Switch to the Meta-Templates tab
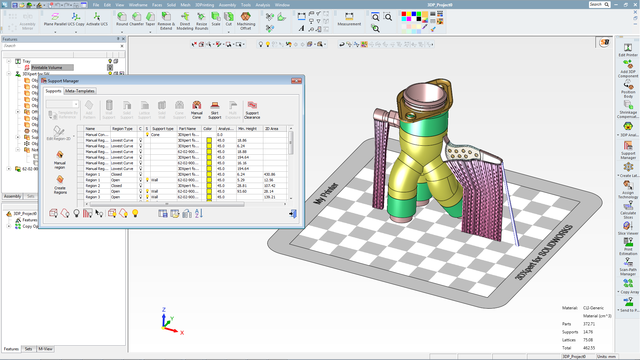The width and height of the screenshot is (640, 360). pos(80,91)
